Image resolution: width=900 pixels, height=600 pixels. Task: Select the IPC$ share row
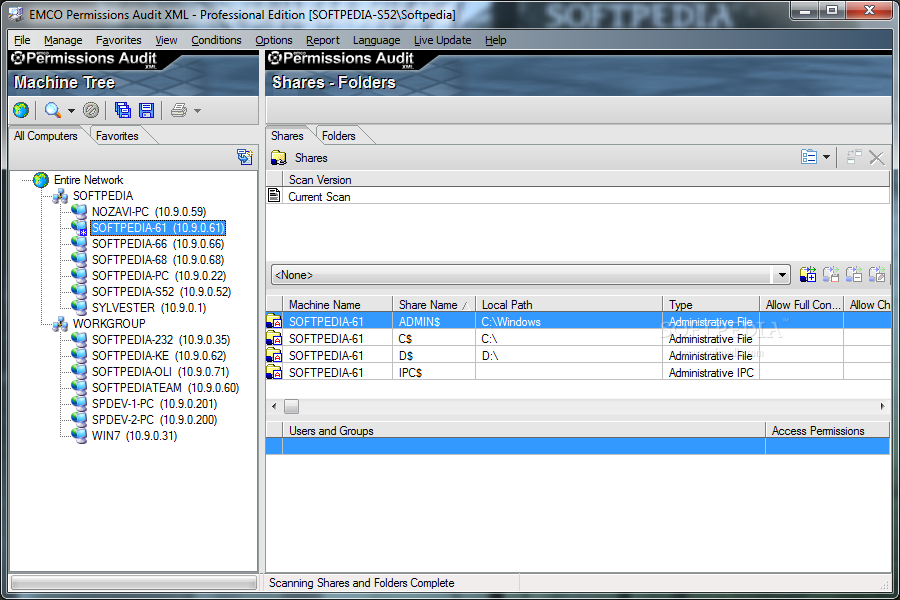[578, 373]
